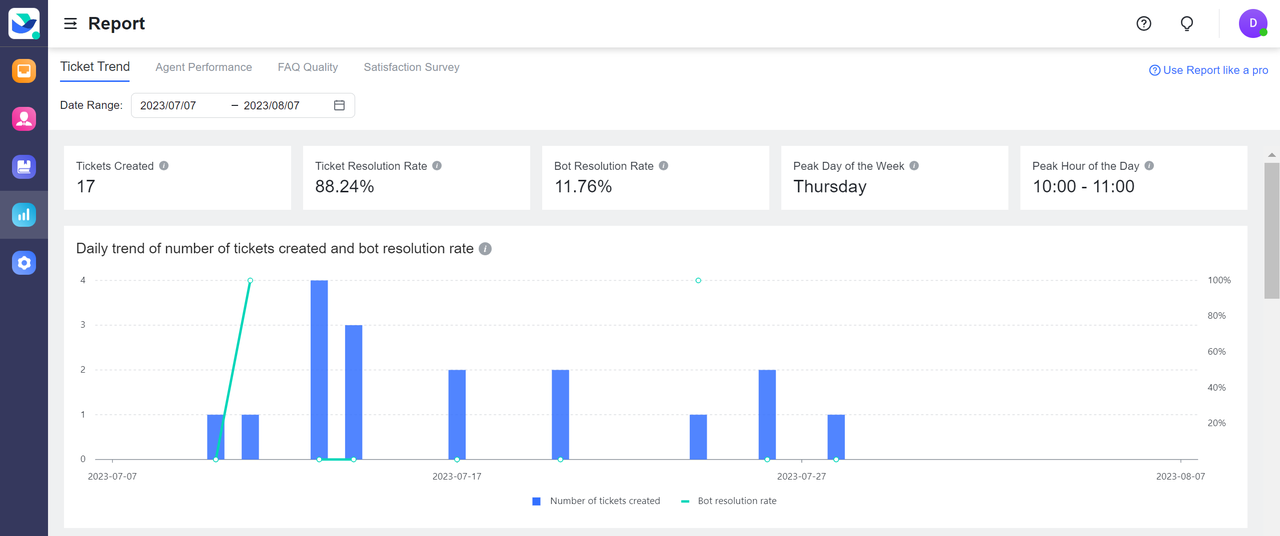
Task: Click the orange inbox icon in sidebar
Action: tap(24, 71)
